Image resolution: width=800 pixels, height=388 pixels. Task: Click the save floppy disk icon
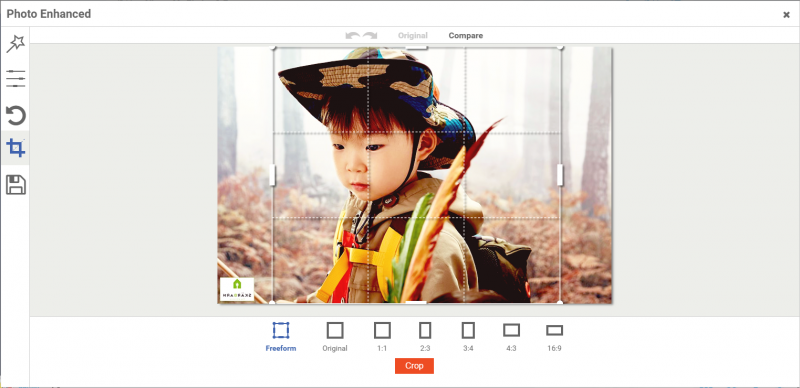15,184
